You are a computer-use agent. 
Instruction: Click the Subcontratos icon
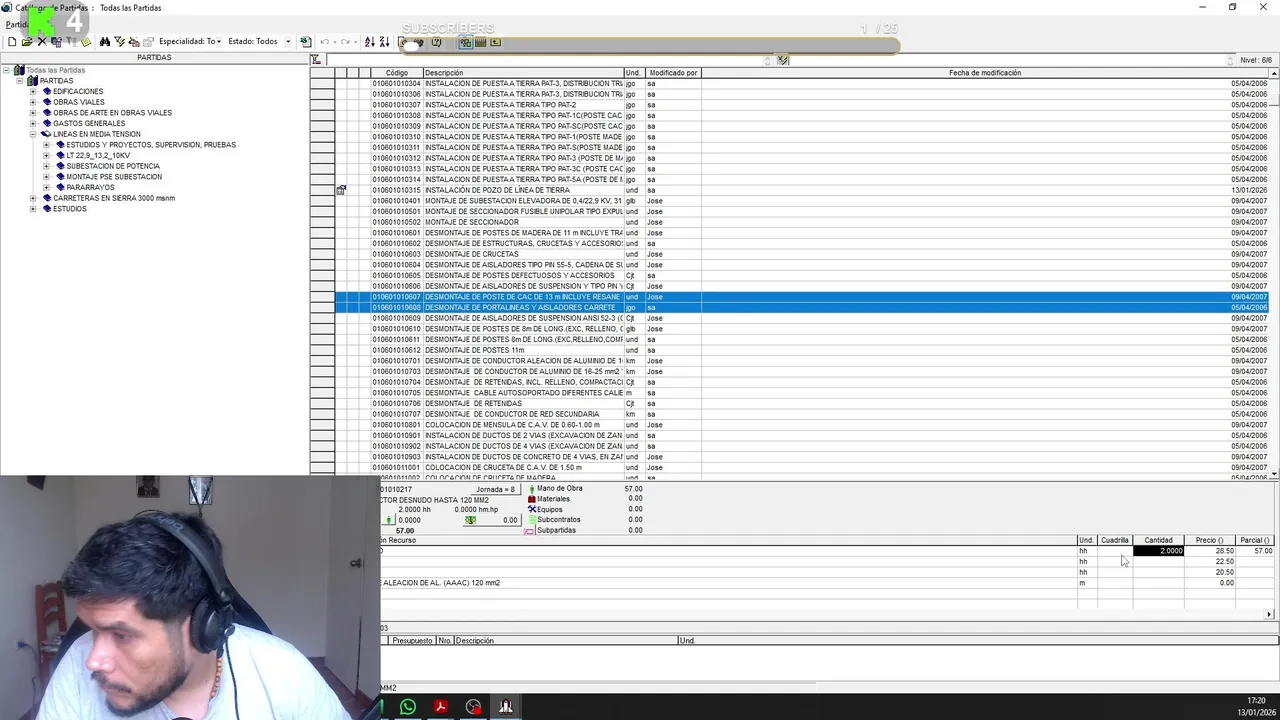(x=531, y=520)
